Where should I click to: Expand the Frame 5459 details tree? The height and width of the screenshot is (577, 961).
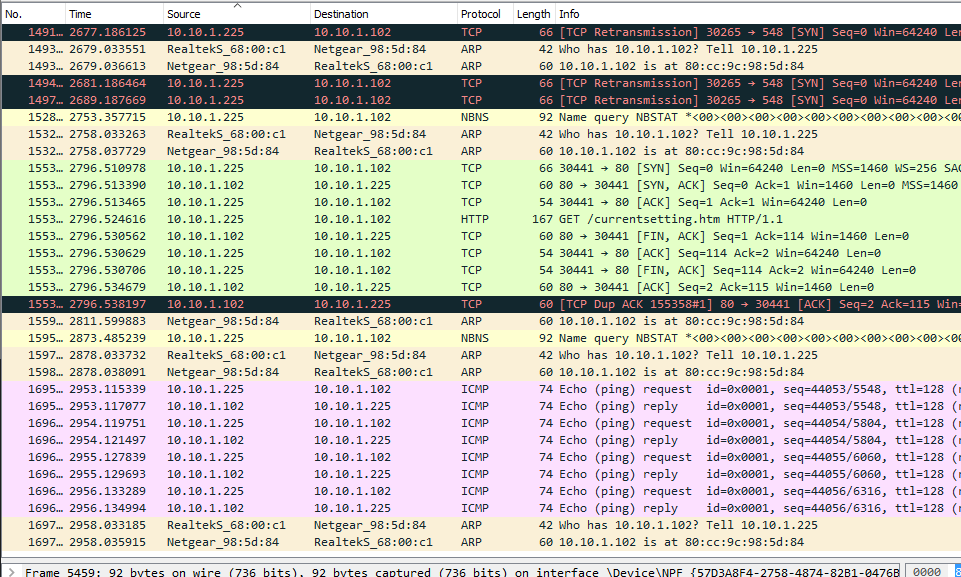tap(11, 571)
